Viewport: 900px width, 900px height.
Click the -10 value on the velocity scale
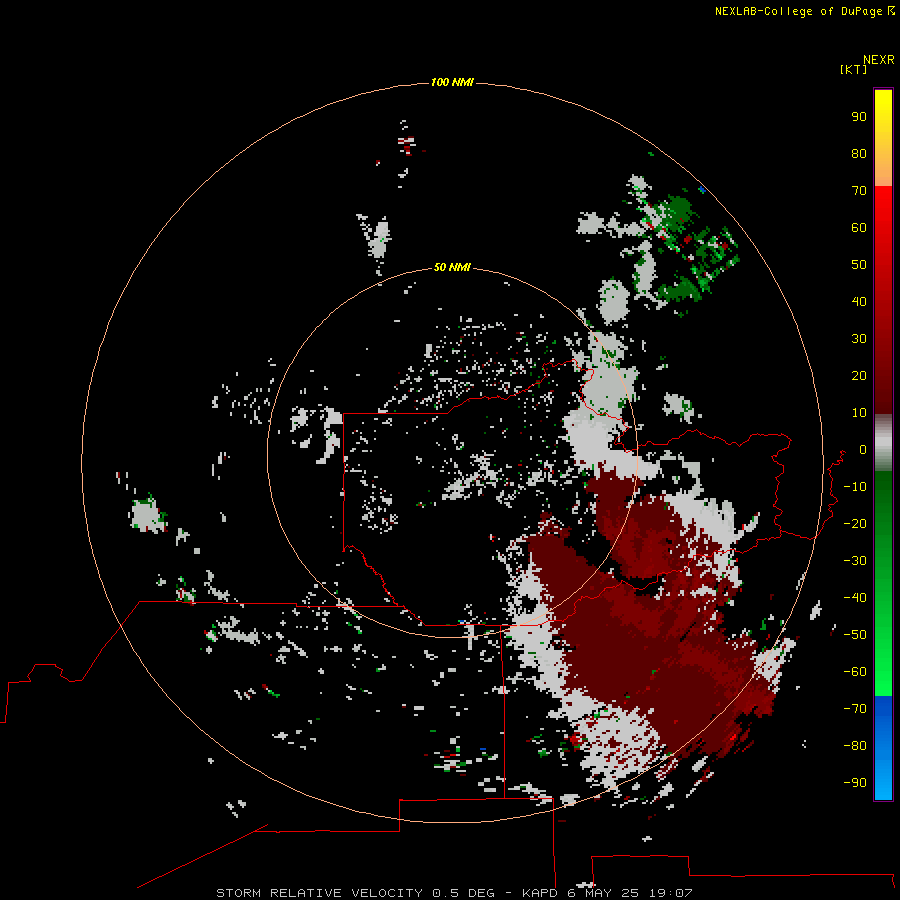click(855, 487)
